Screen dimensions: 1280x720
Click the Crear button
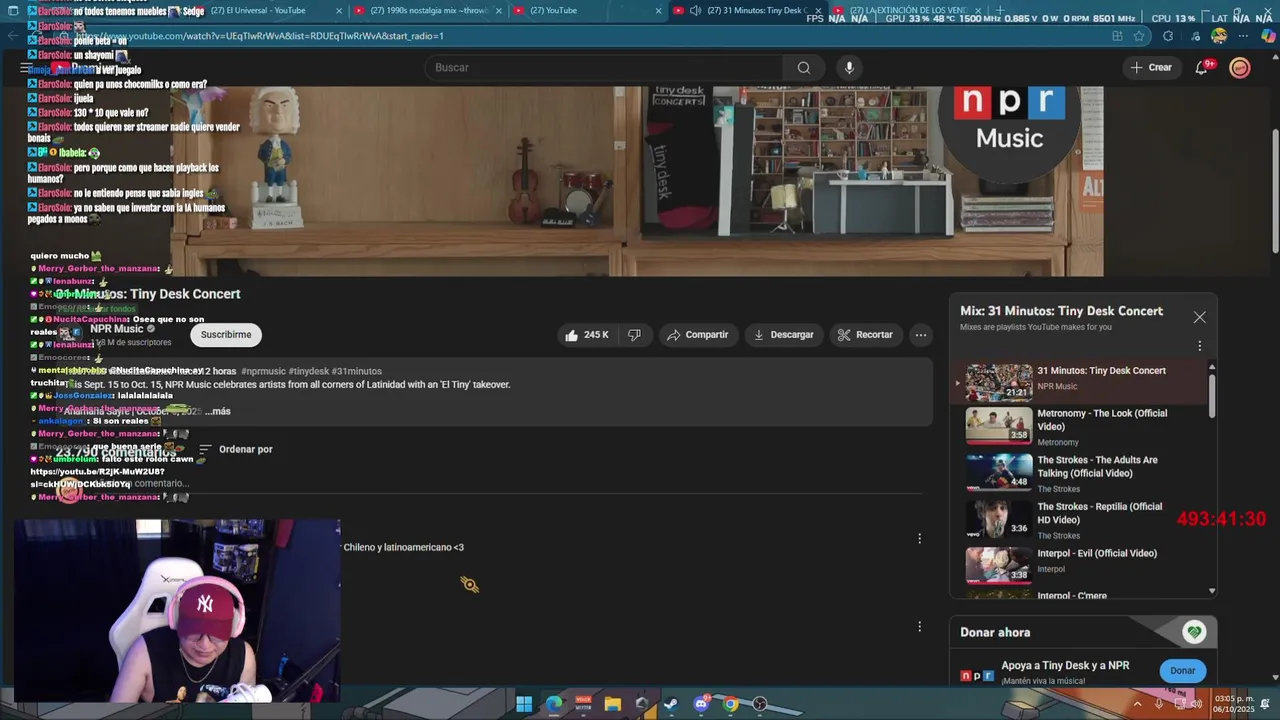click(x=1151, y=68)
